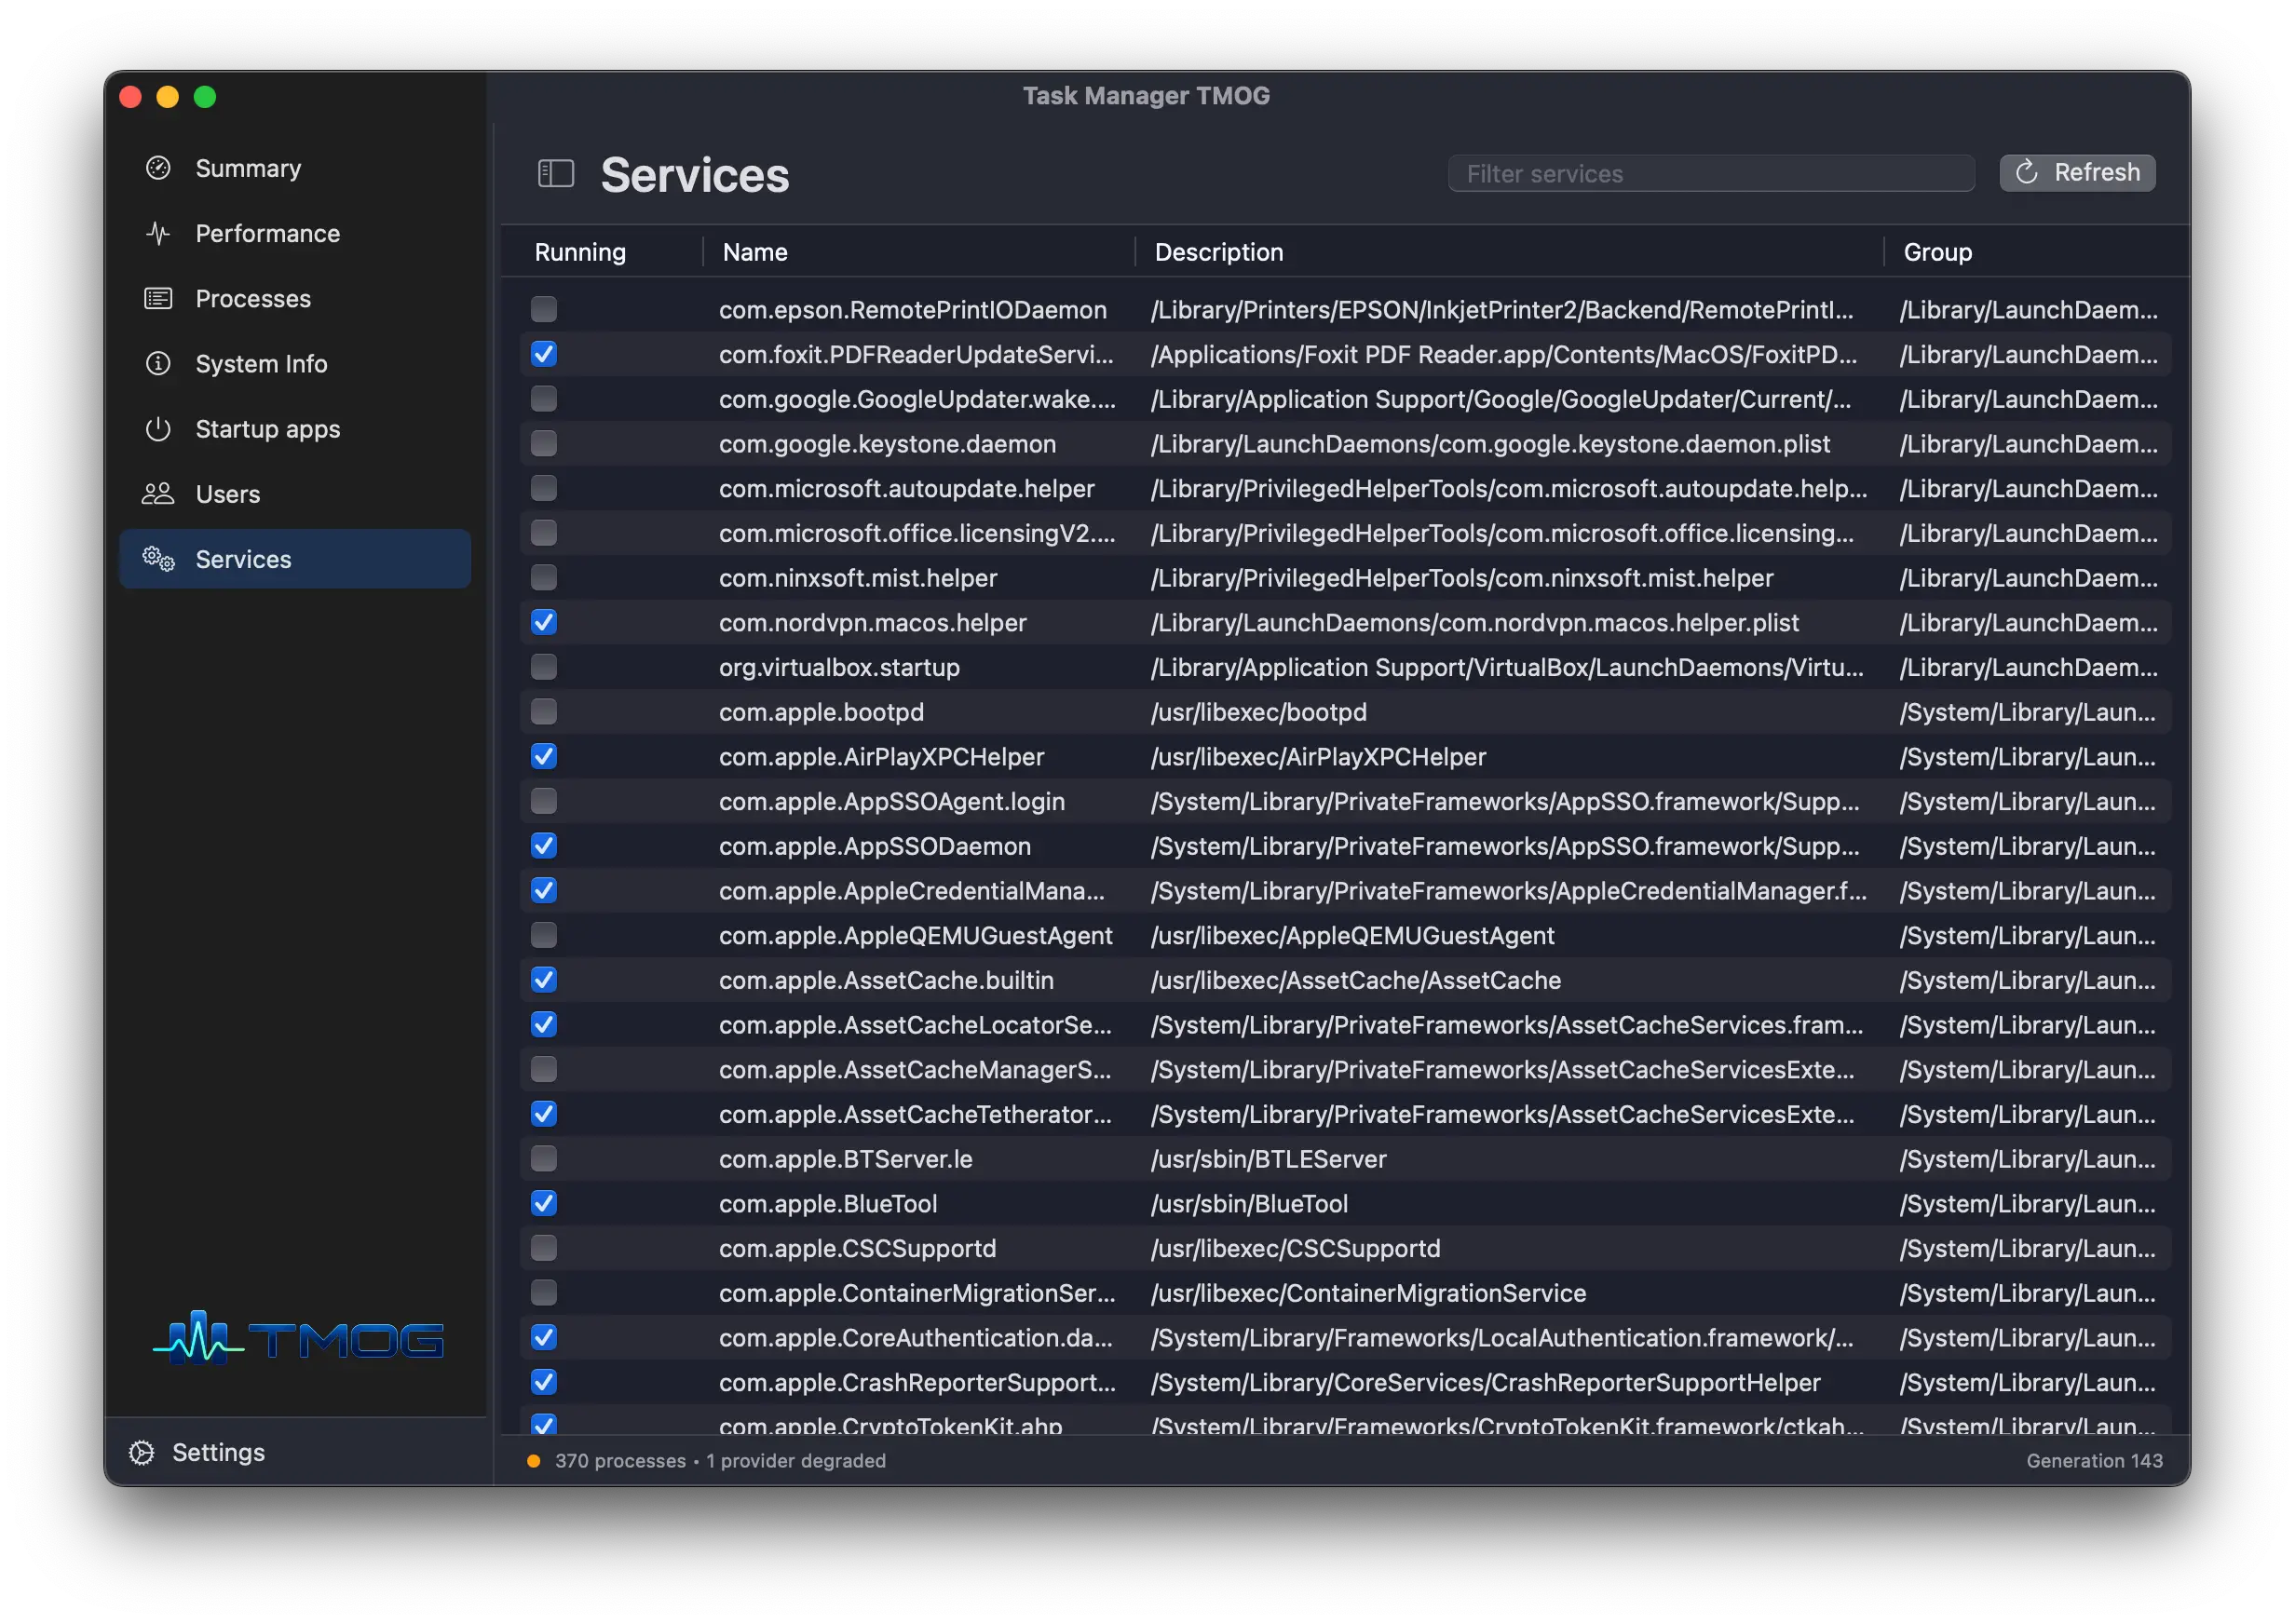This screenshot has width=2295, height=1624.
Task: Click the TMOG logo
Action: click(x=298, y=1338)
